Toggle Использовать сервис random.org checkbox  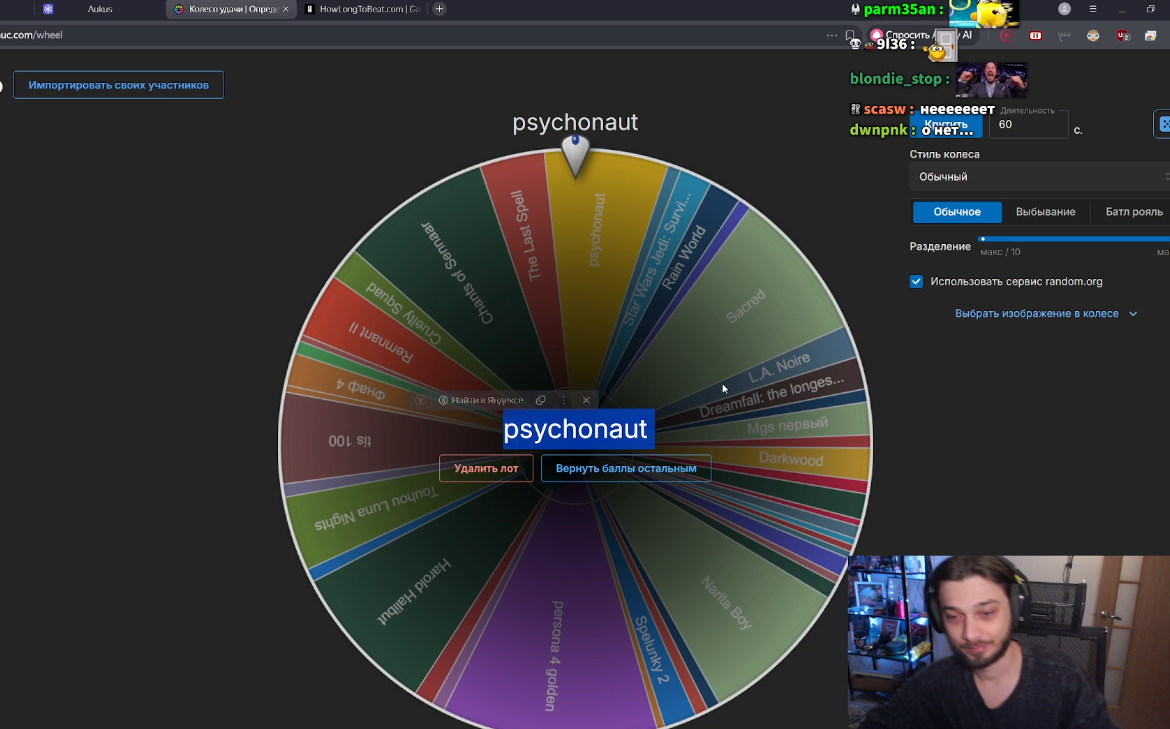point(916,281)
